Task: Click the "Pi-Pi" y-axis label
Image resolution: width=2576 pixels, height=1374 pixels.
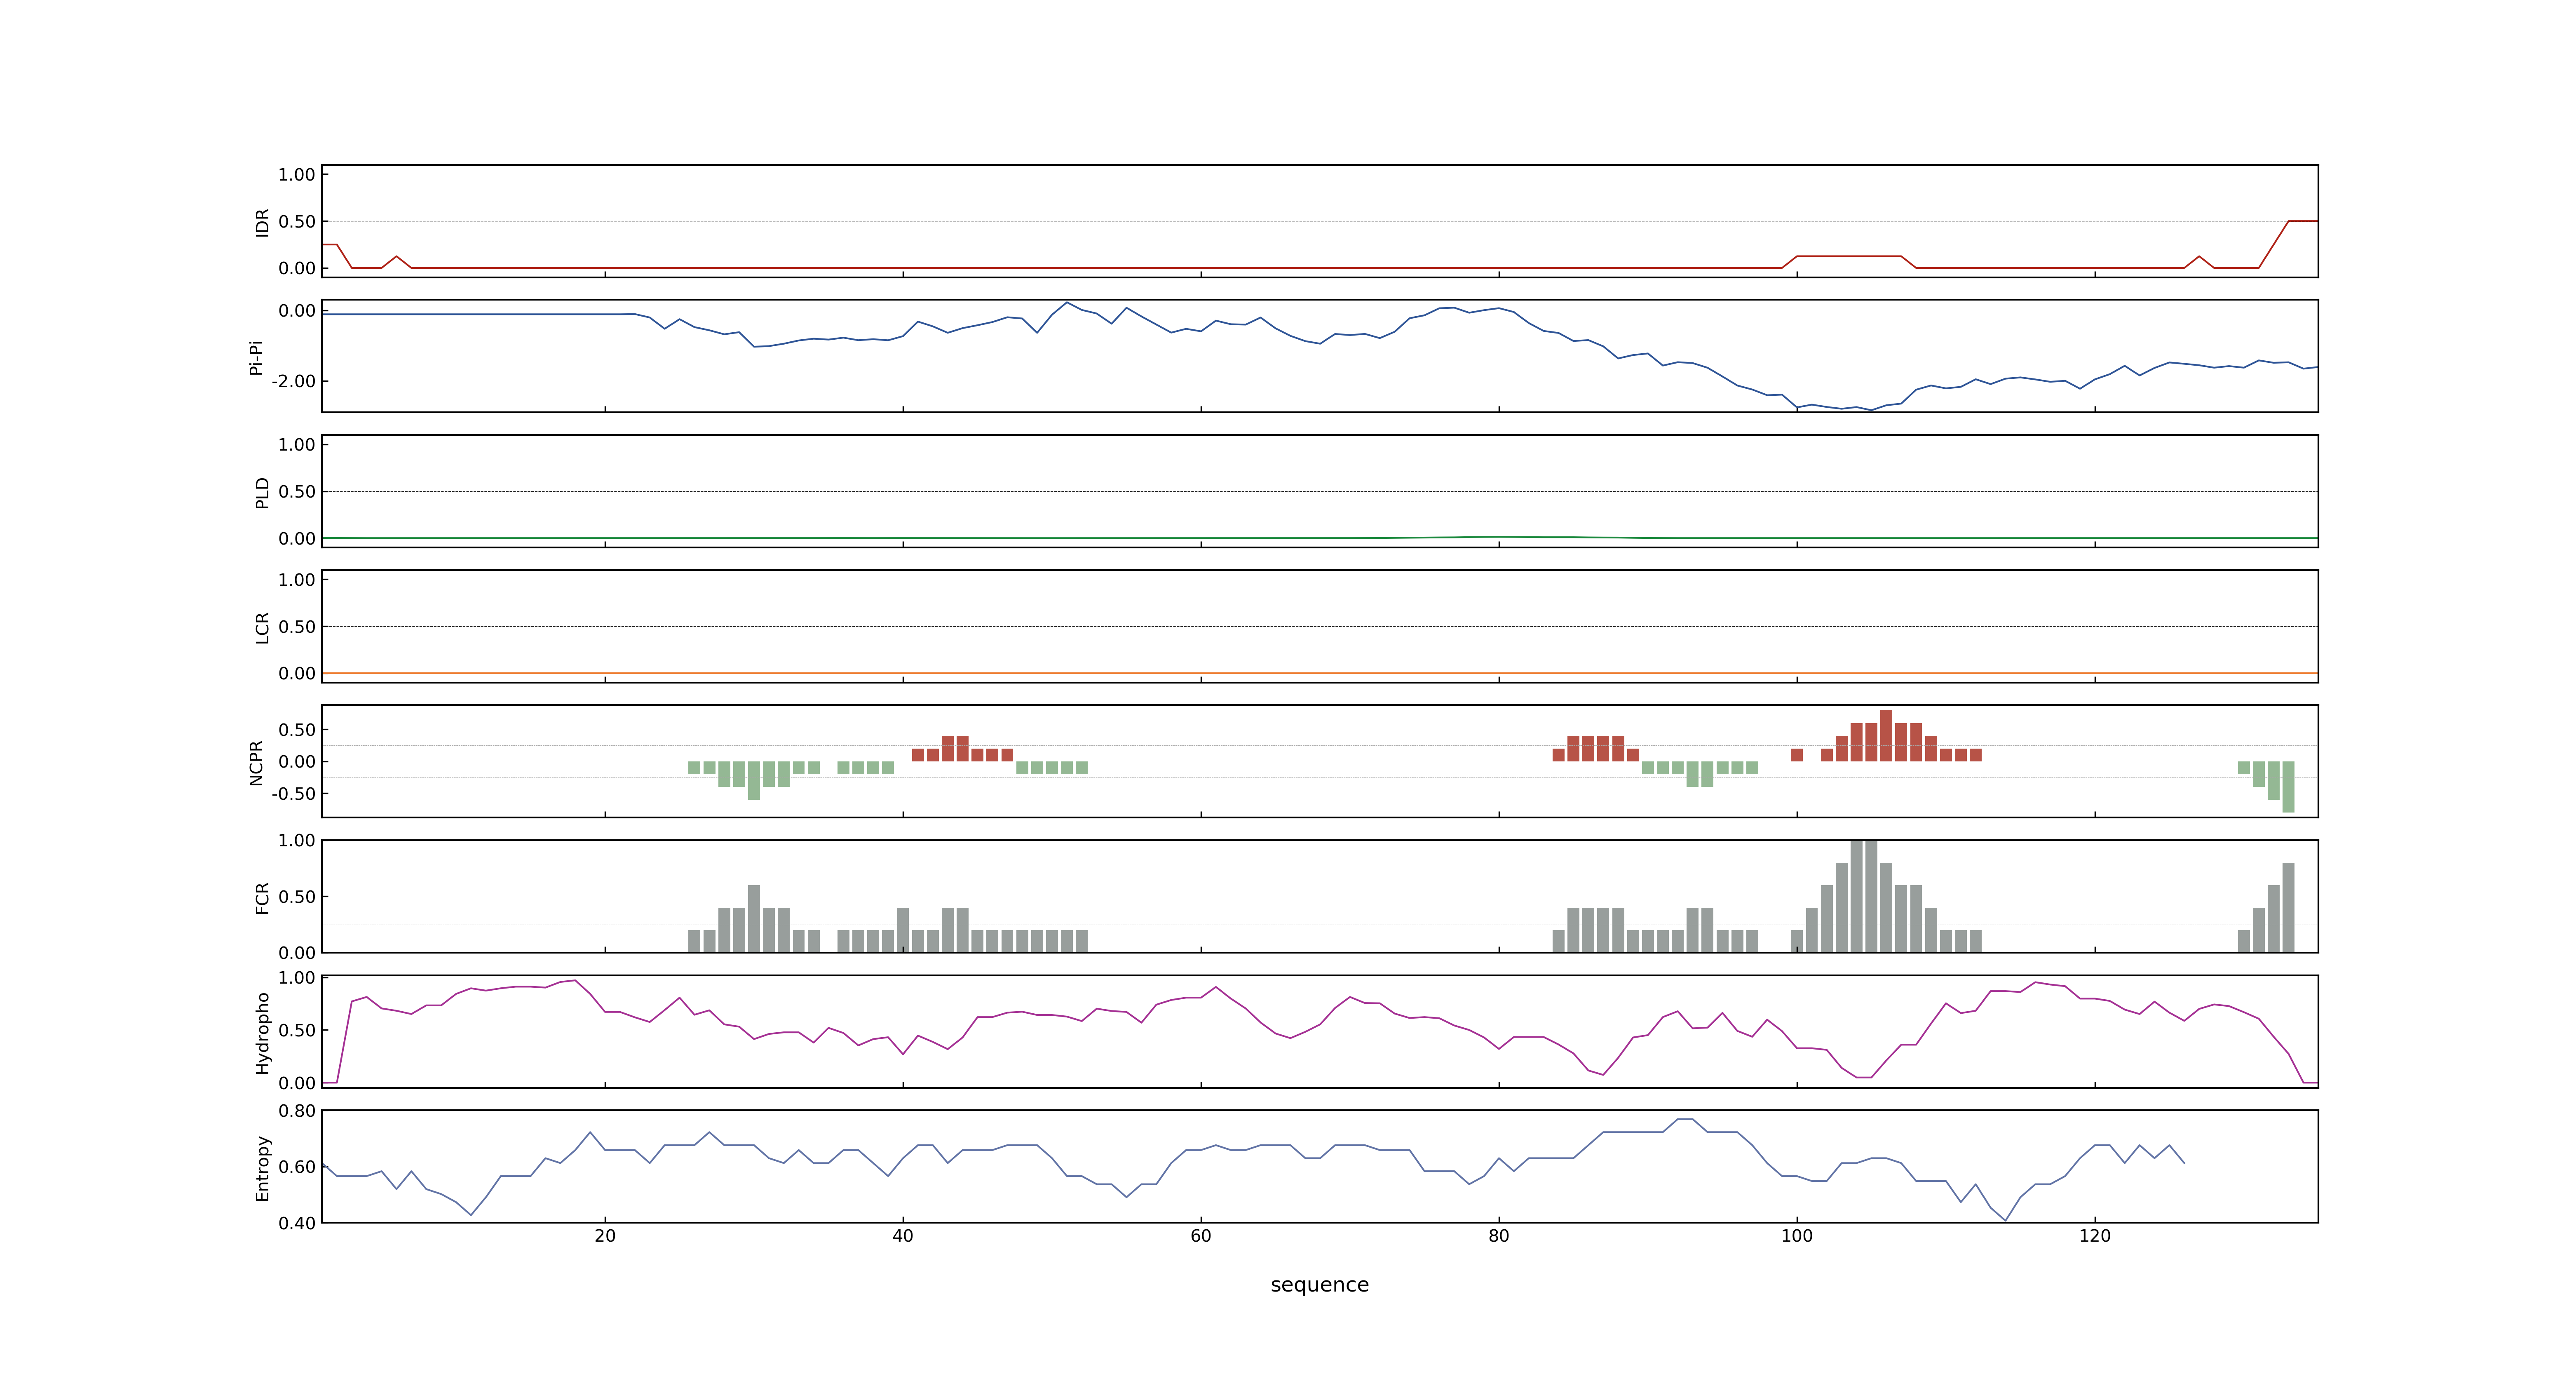Action: tap(256, 357)
